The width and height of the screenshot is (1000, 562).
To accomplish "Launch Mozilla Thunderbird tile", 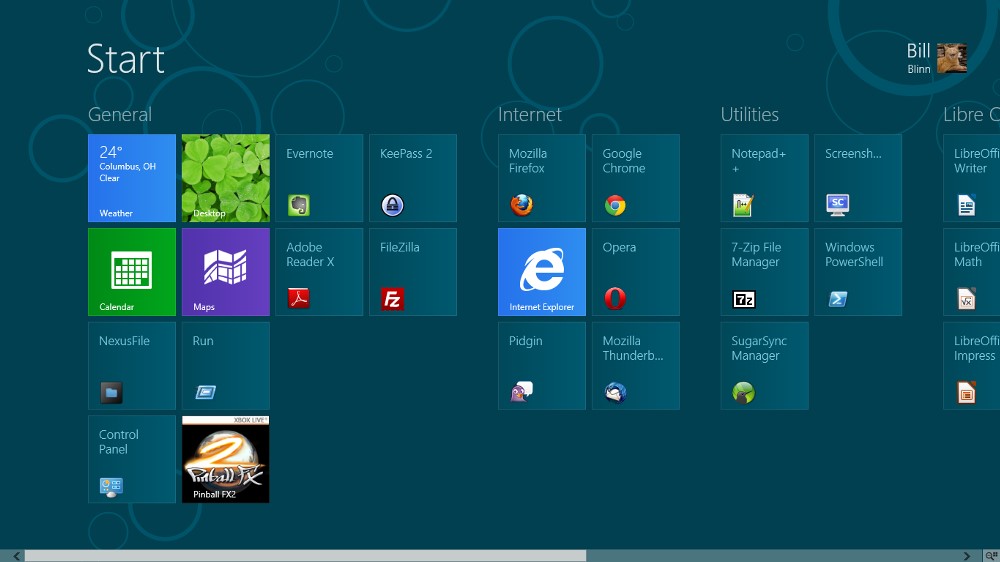I will click(636, 366).
